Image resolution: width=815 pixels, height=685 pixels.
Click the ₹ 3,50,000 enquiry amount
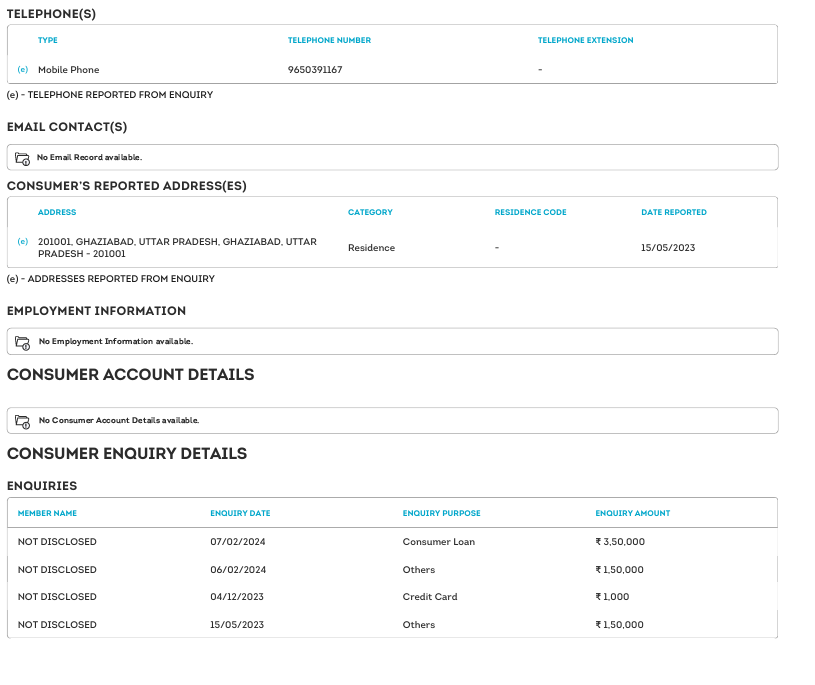coord(619,542)
